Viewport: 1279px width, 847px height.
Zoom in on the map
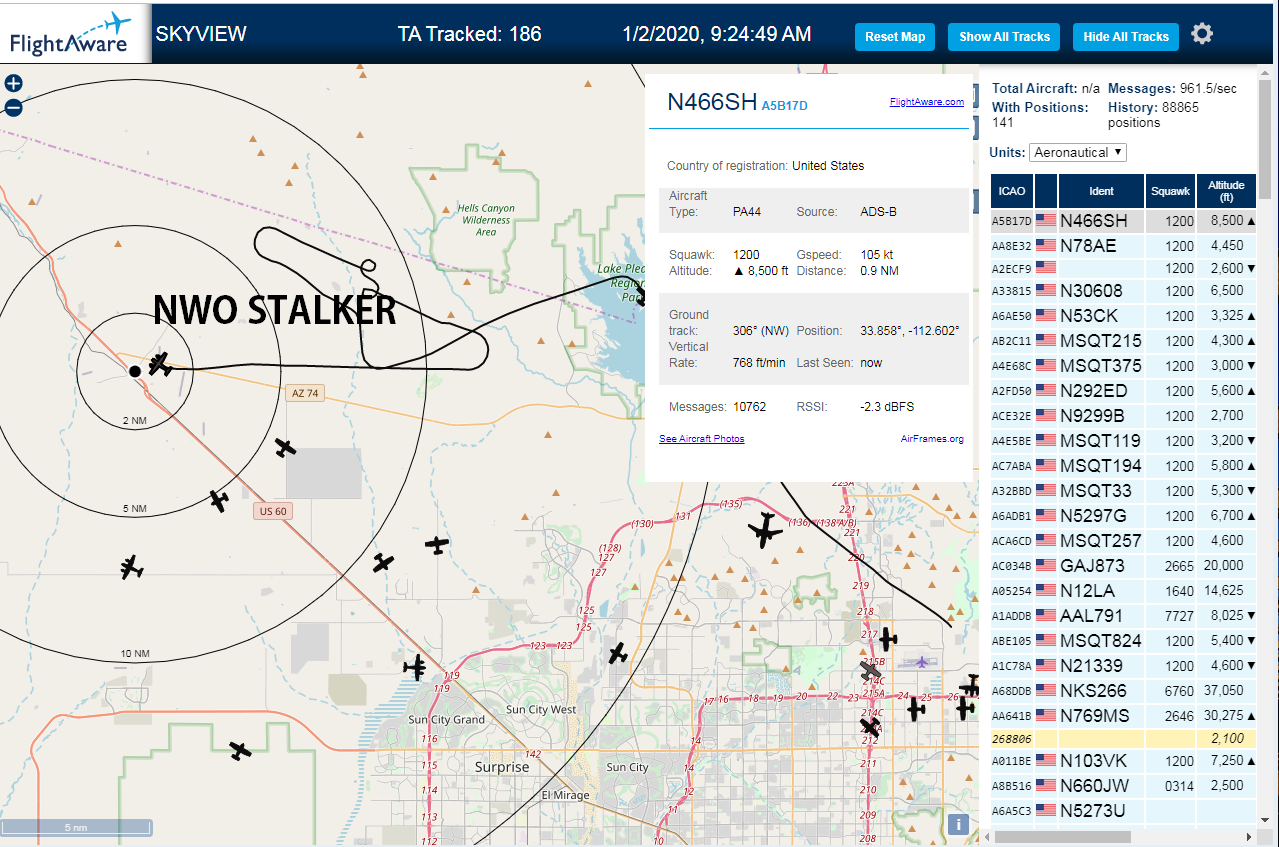13,84
